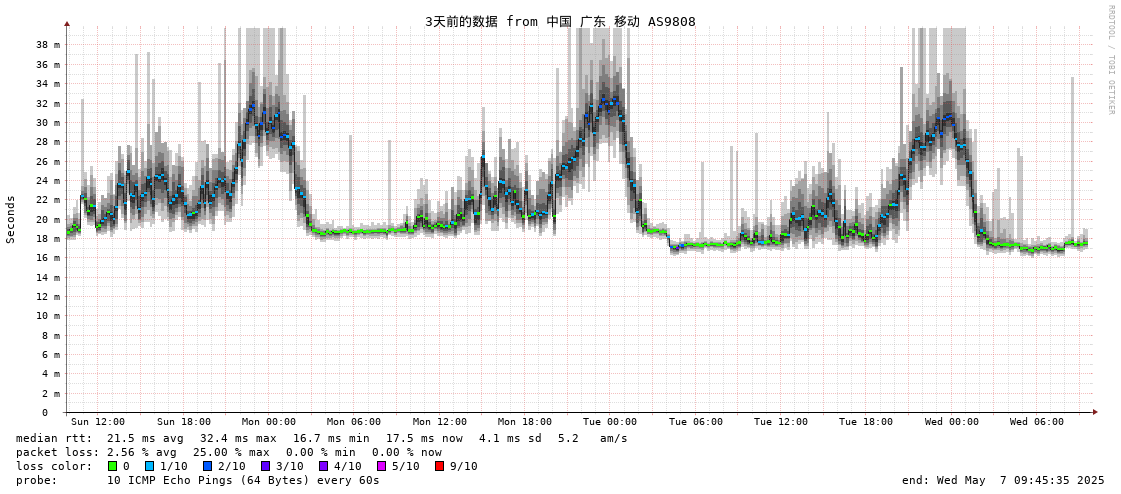The height and width of the screenshot is (494, 1121).
Task: Click the light blue 1/10 loss swatch
Action: [x=147, y=466]
